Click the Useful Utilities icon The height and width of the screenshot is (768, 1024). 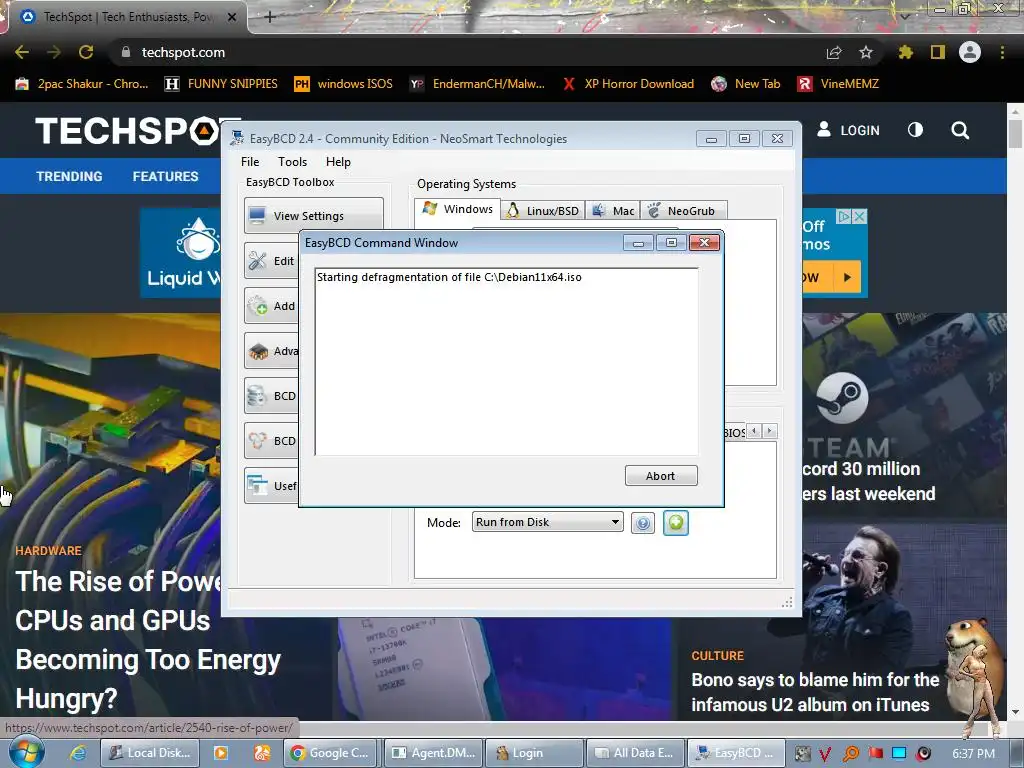(x=257, y=486)
